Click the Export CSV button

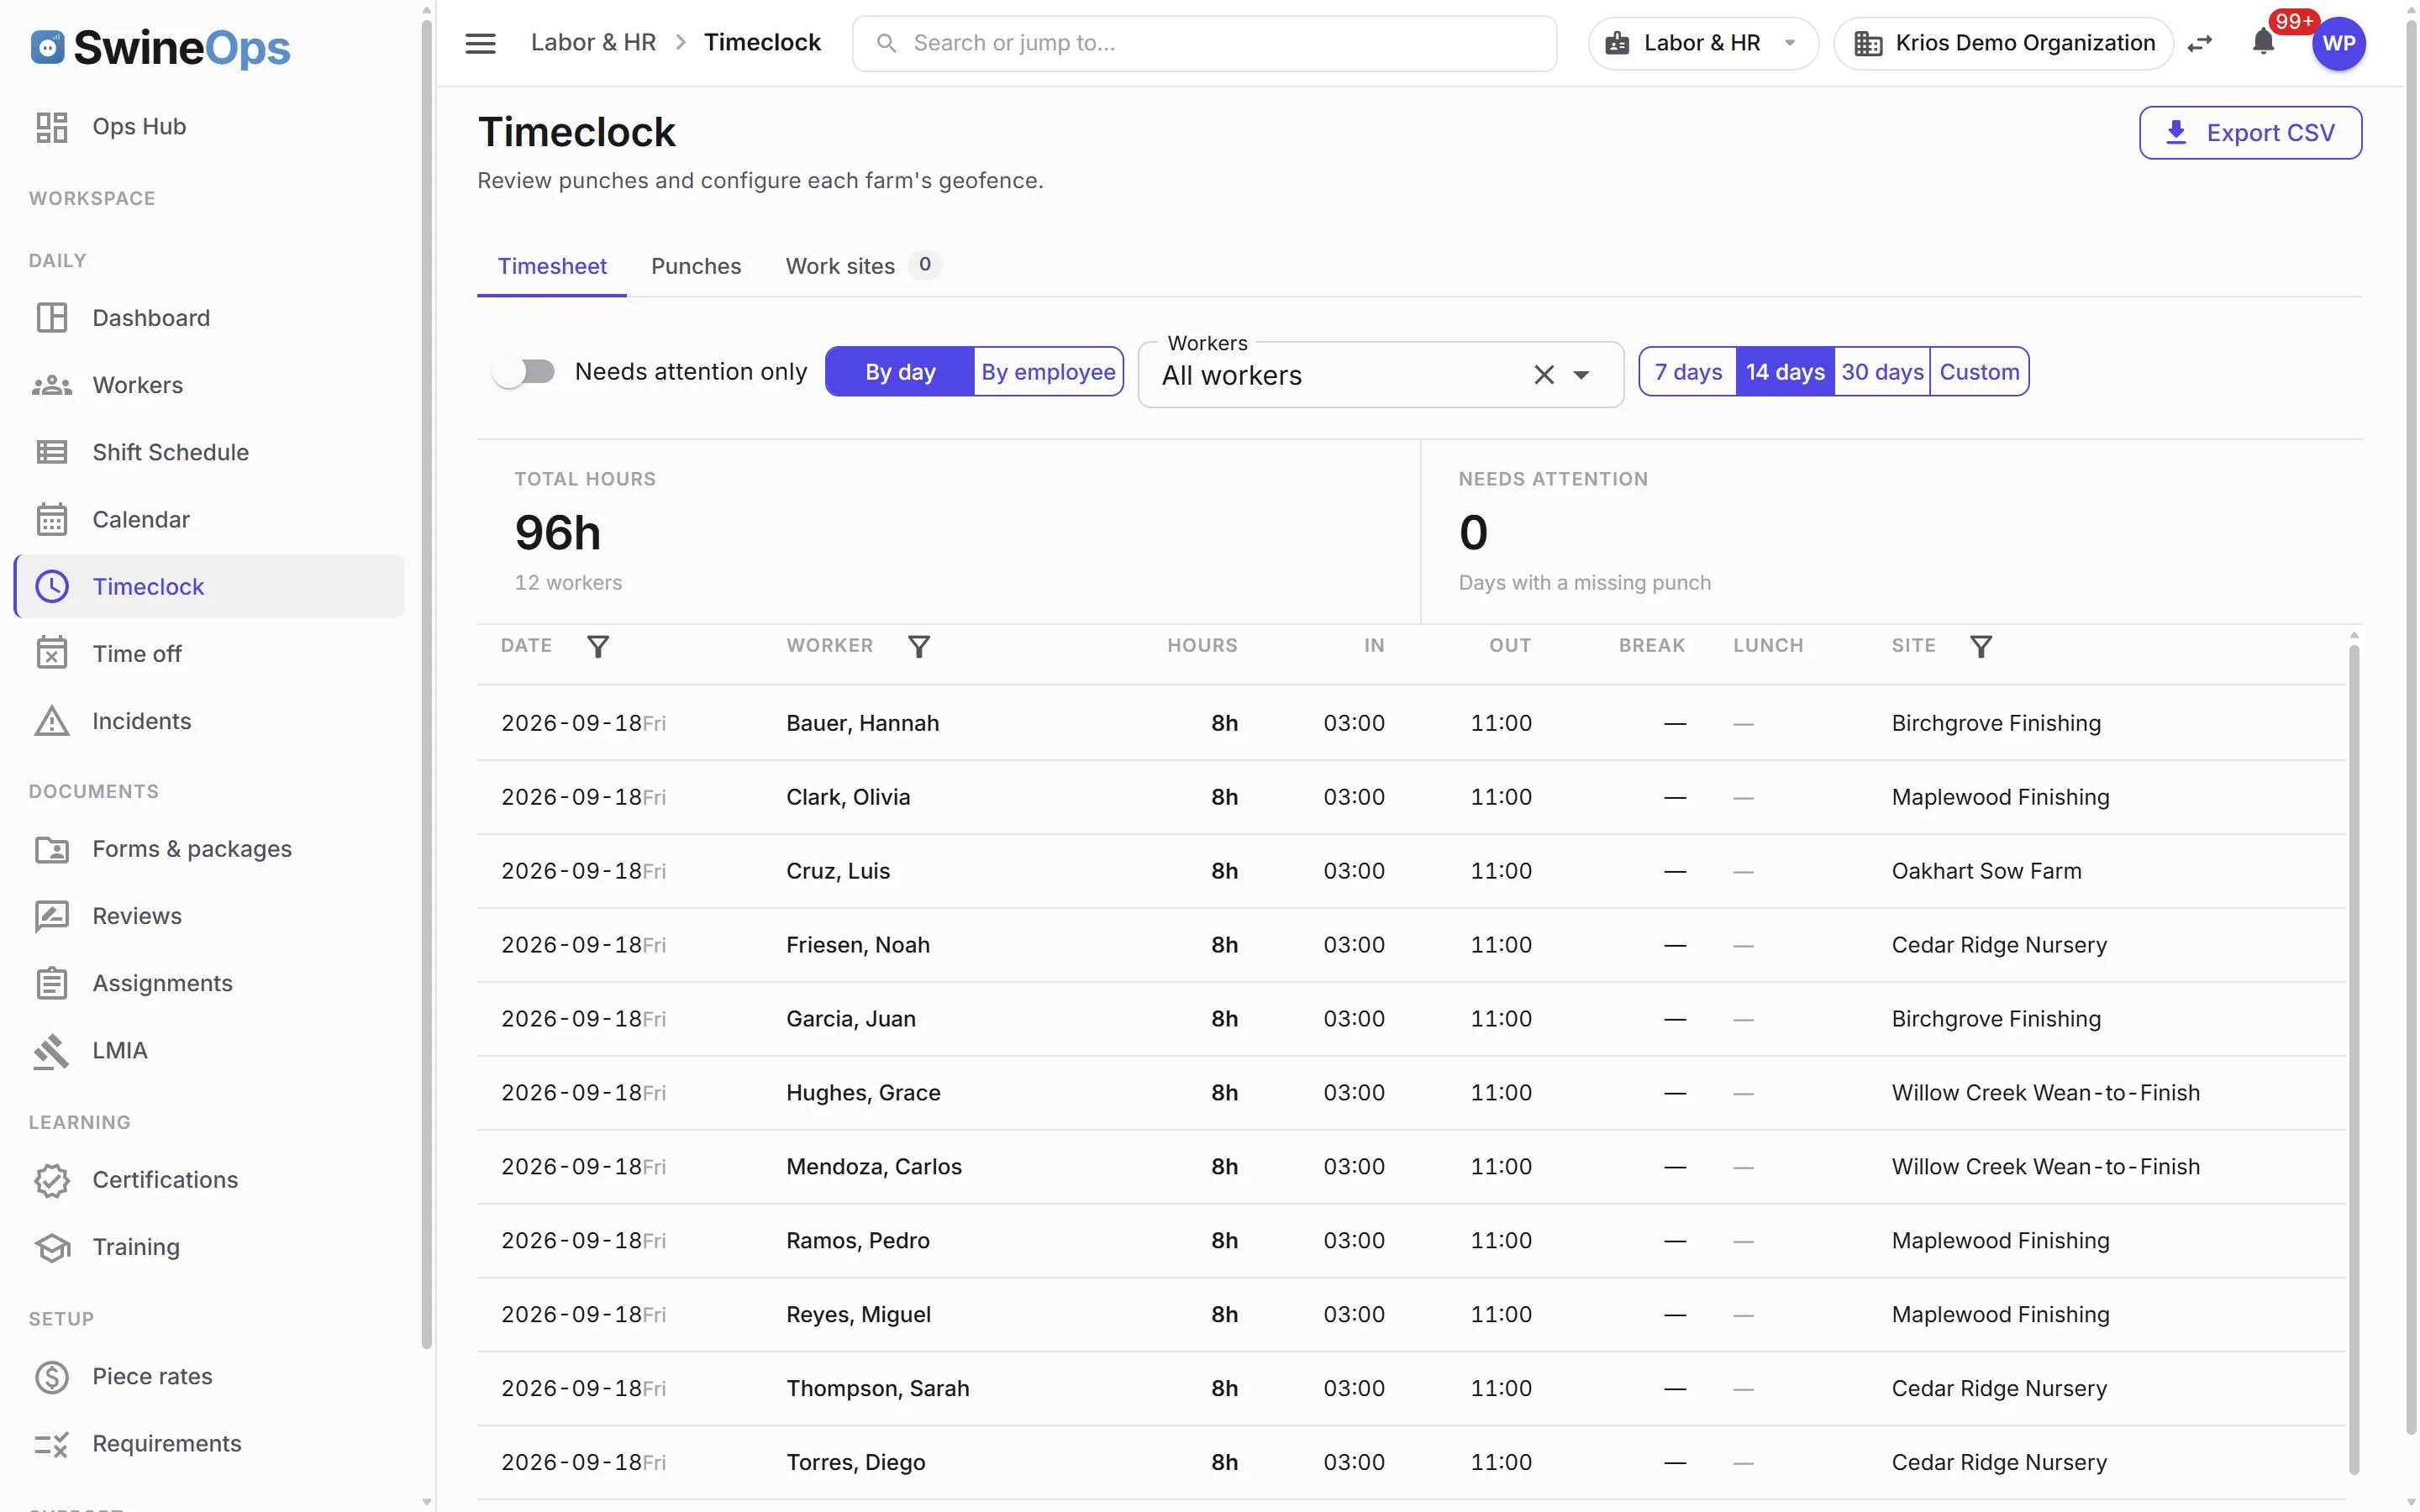[x=2250, y=133]
